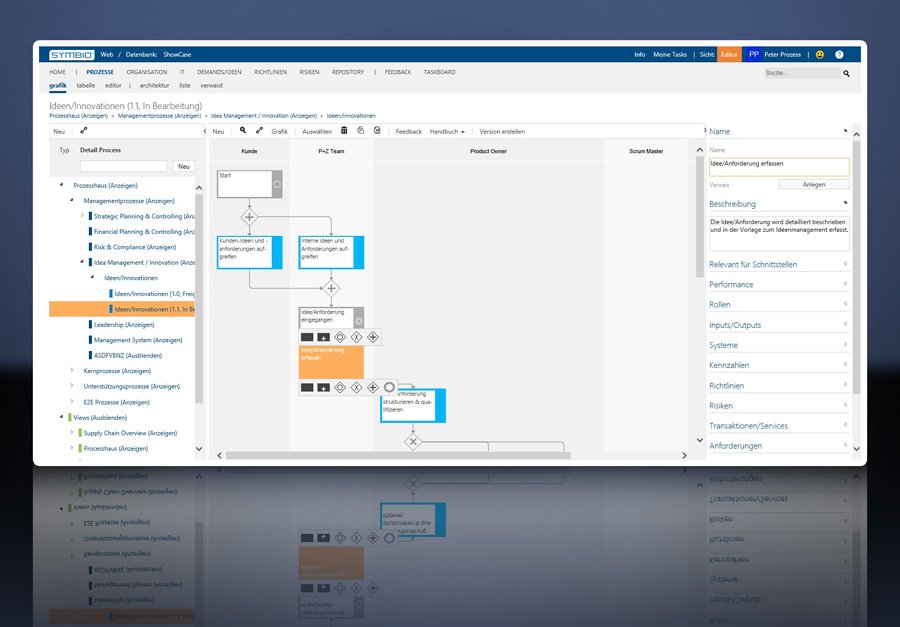Collapse the Prozesshaus (Anzeigen) root node

[x=61, y=185]
